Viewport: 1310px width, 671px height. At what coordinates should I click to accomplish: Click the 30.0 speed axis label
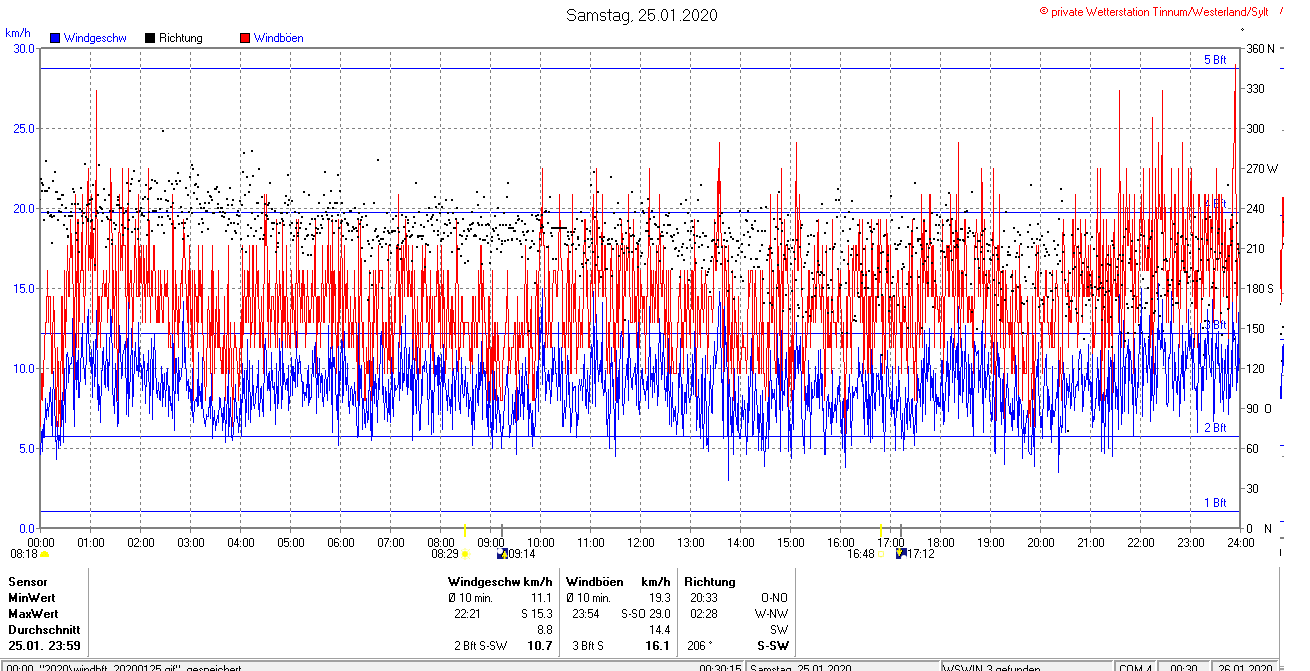pyautogui.click(x=22, y=48)
